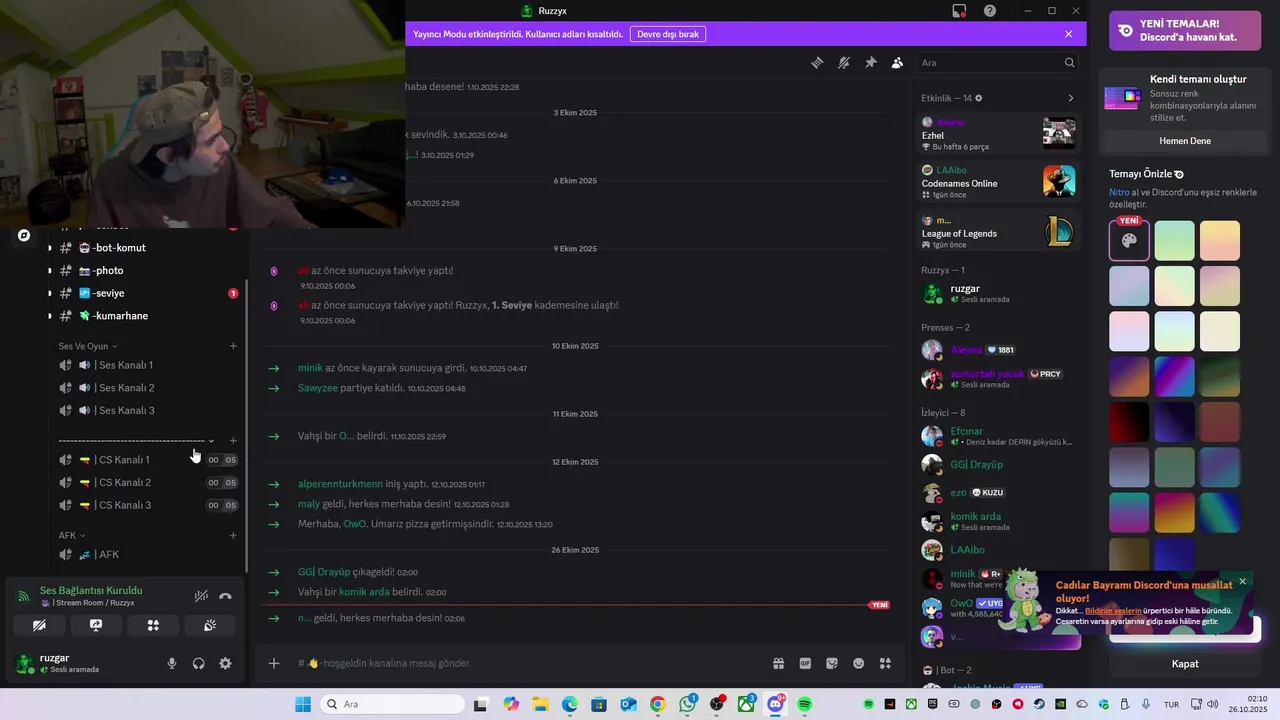The height and width of the screenshot is (720, 1280).
Task: Open member Efcınar in list
Action: click(998, 436)
